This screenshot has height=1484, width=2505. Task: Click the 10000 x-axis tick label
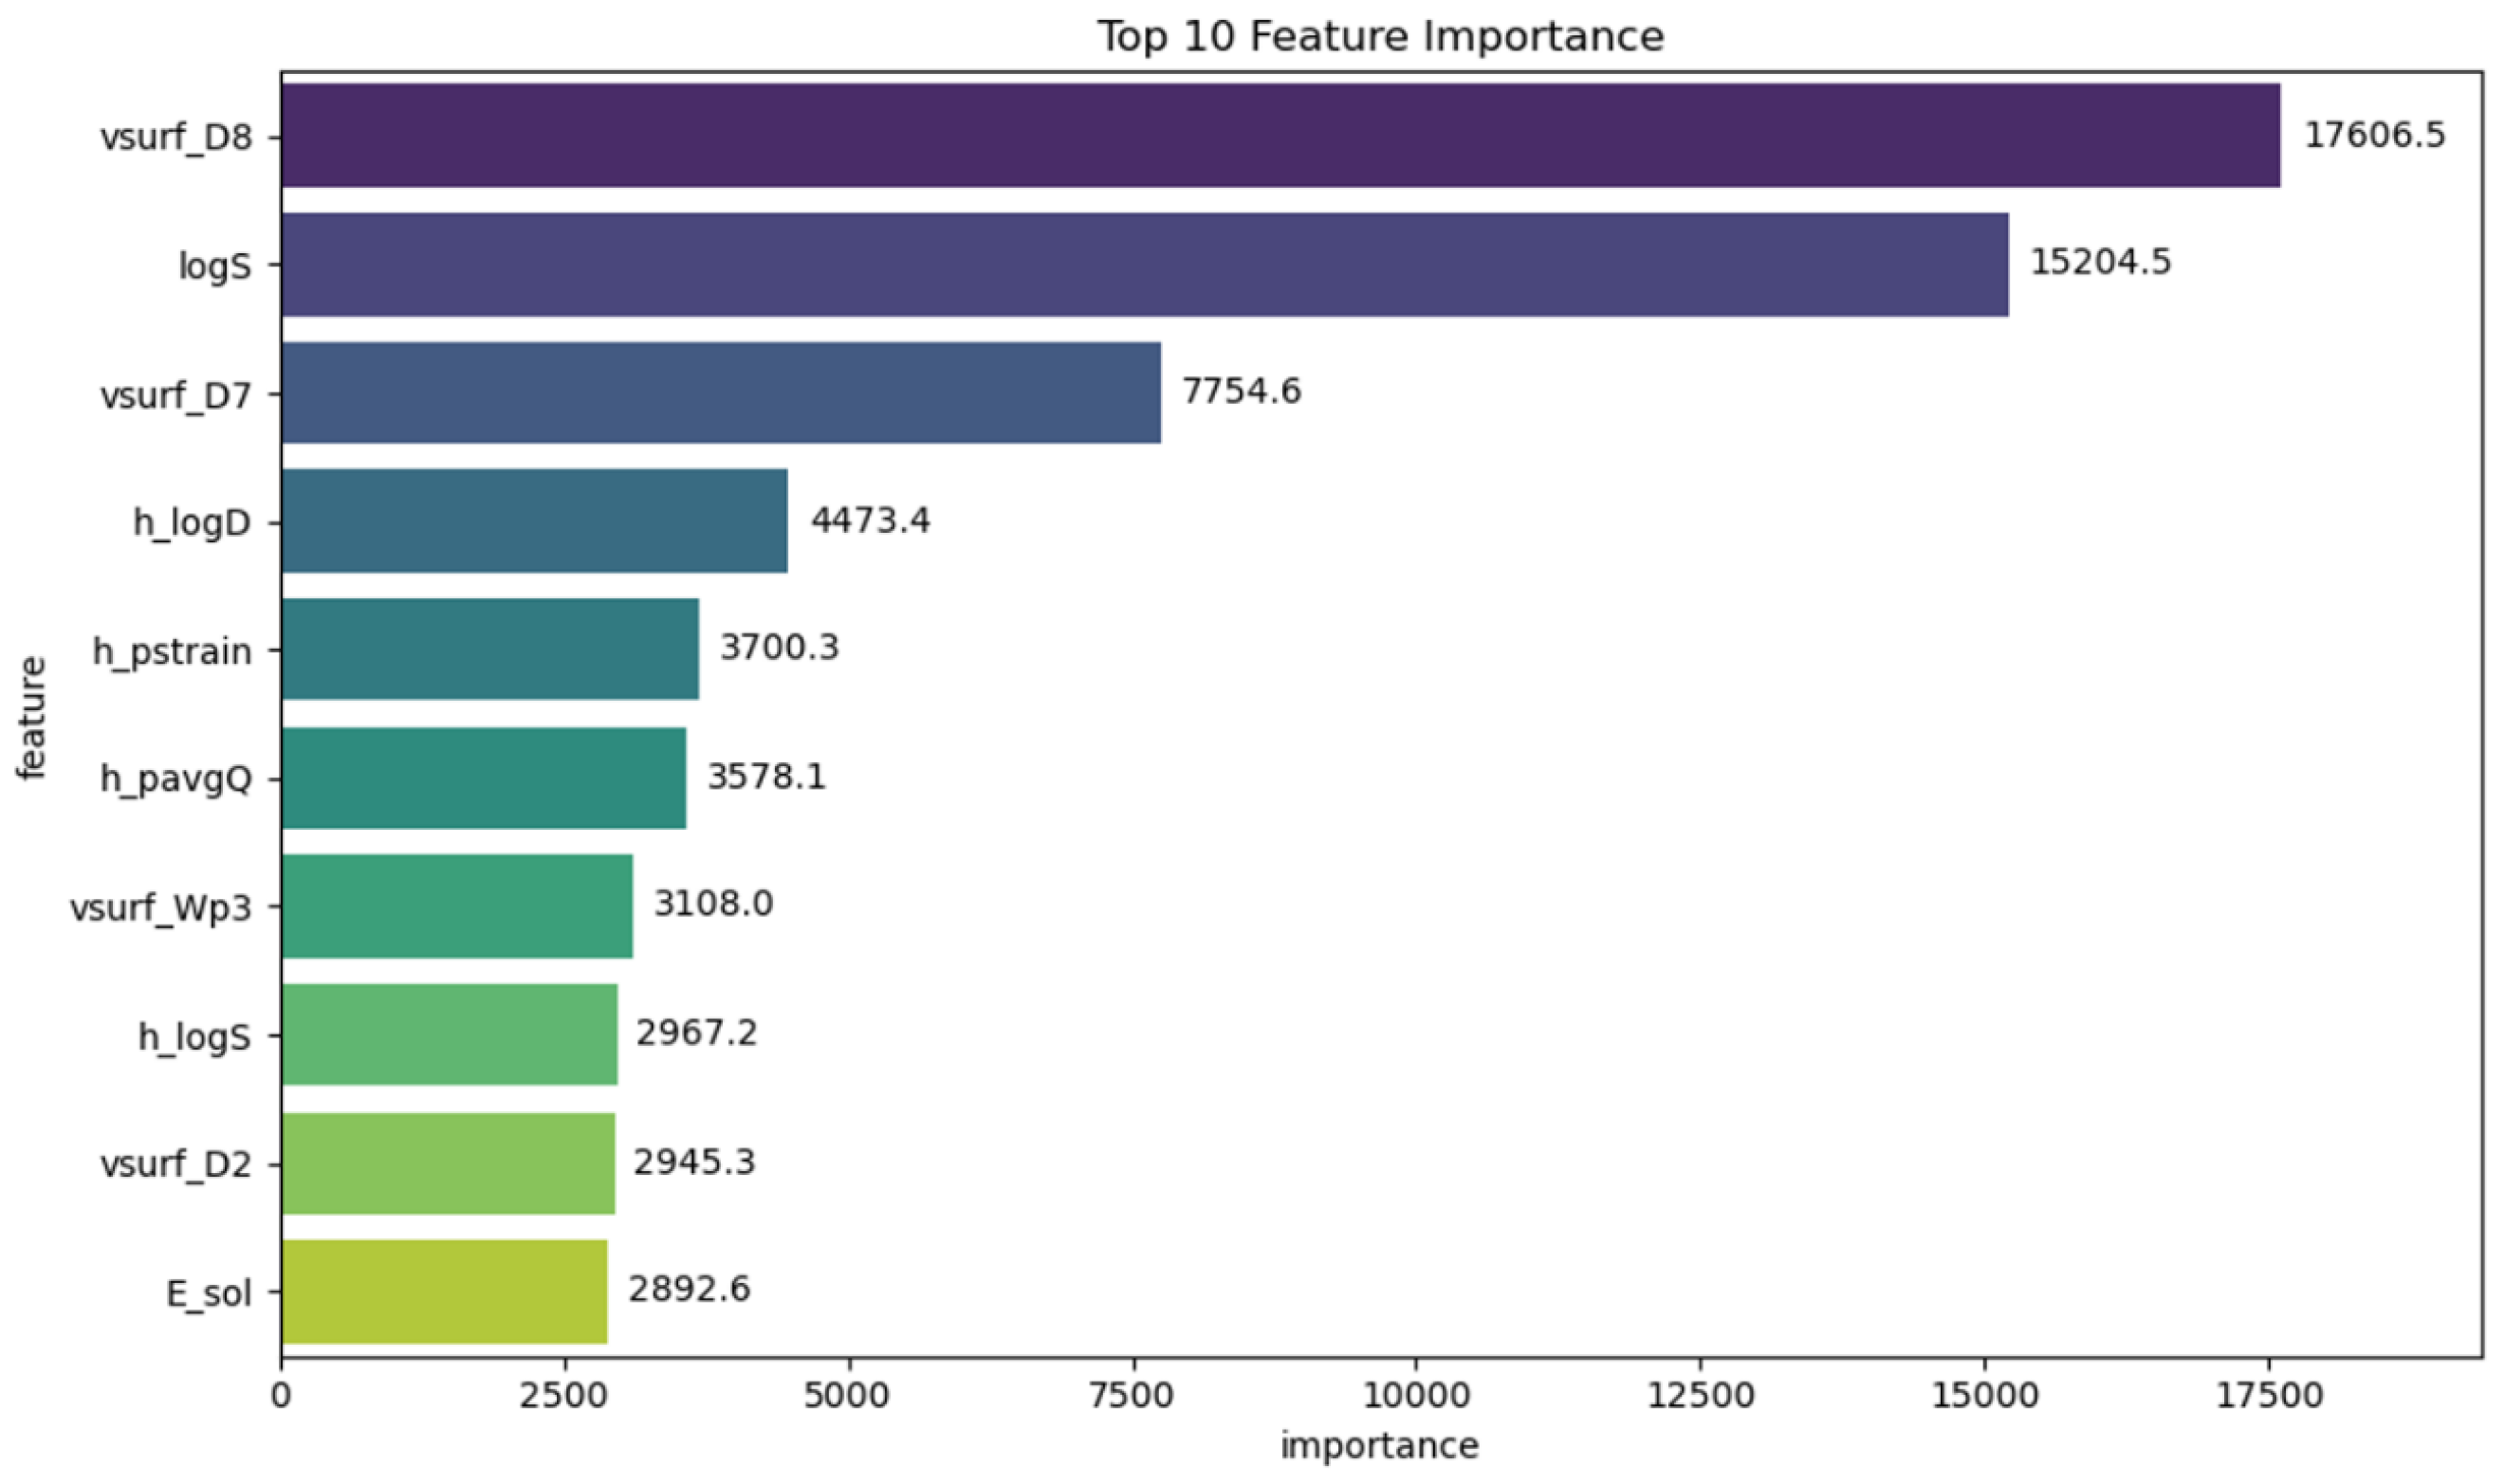coord(1416,1396)
